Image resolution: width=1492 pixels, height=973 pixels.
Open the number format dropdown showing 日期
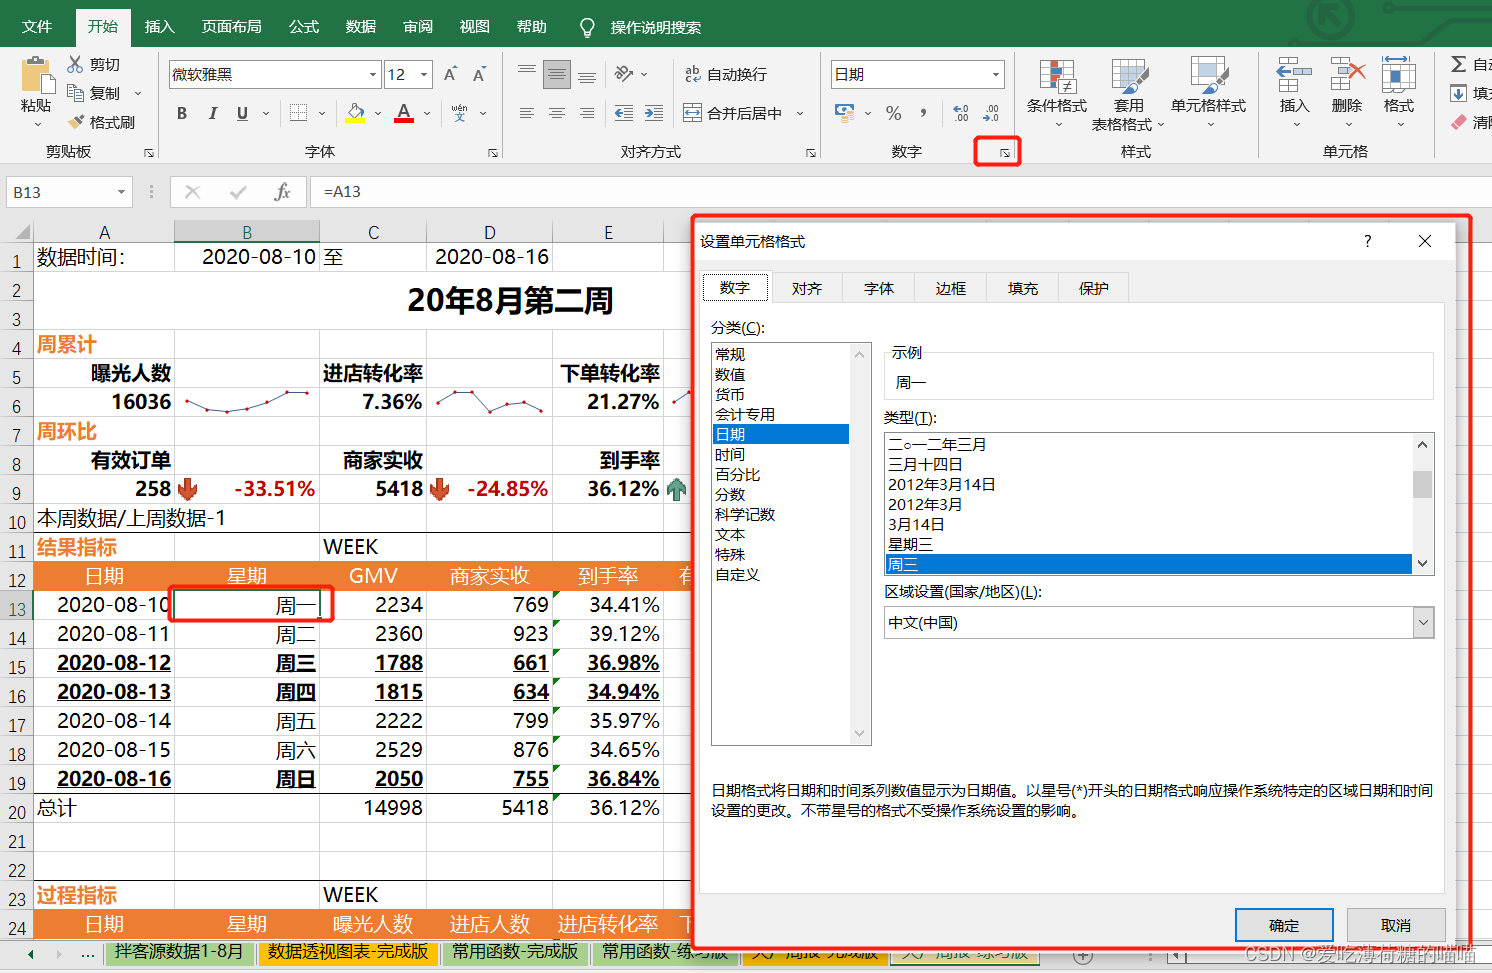(996, 75)
